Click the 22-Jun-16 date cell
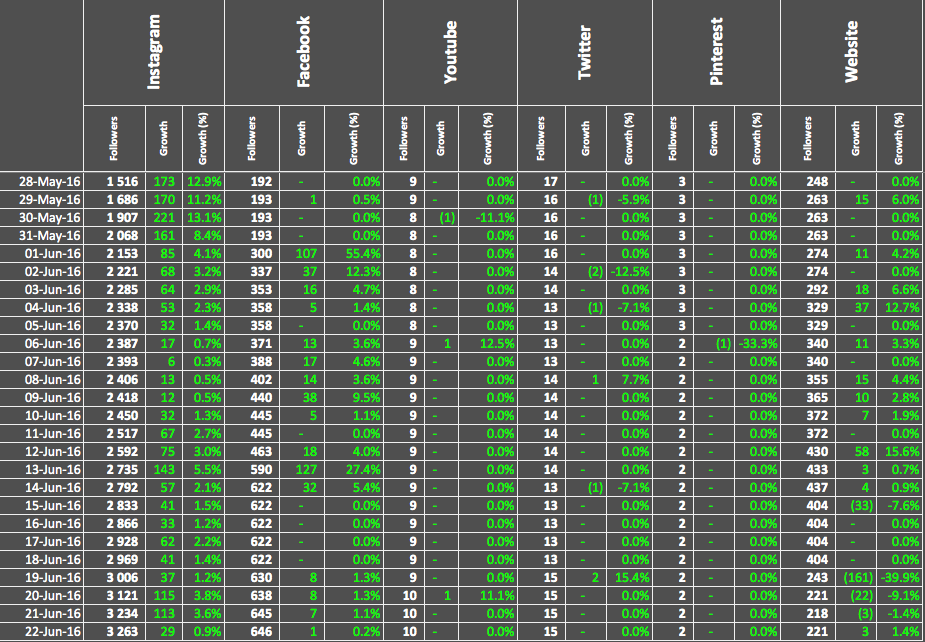This screenshot has width=925, height=642. (x=42, y=632)
